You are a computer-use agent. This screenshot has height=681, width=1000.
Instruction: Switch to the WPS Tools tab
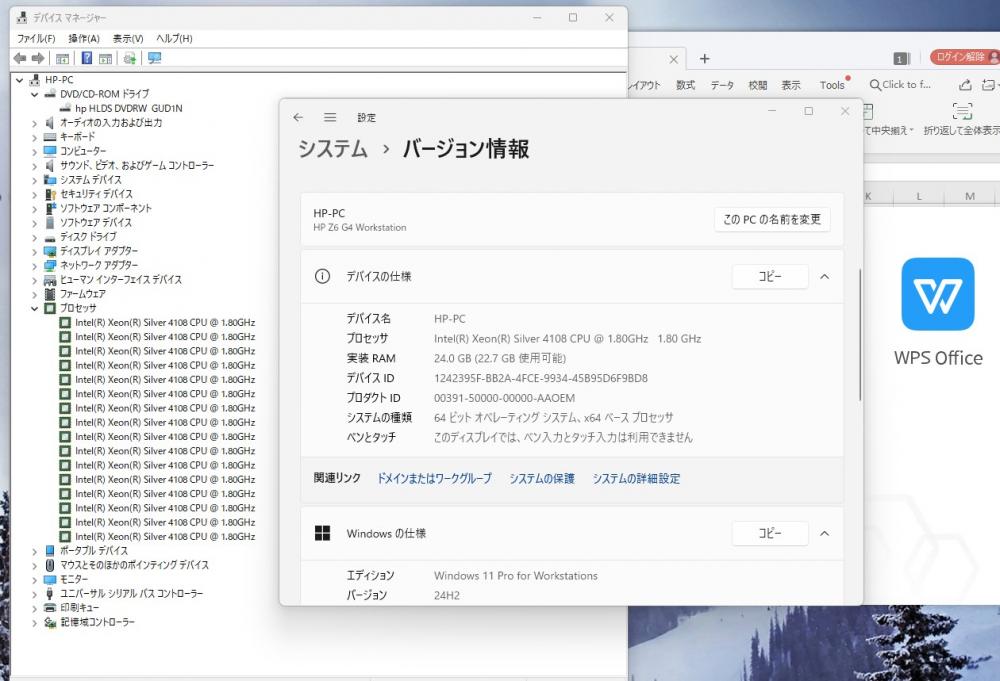click(x=832, y=85)
